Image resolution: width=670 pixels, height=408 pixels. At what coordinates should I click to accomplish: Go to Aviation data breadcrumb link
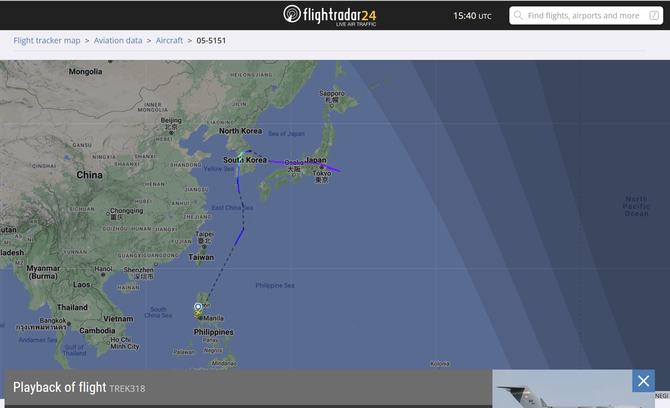[x=118, y=41]
